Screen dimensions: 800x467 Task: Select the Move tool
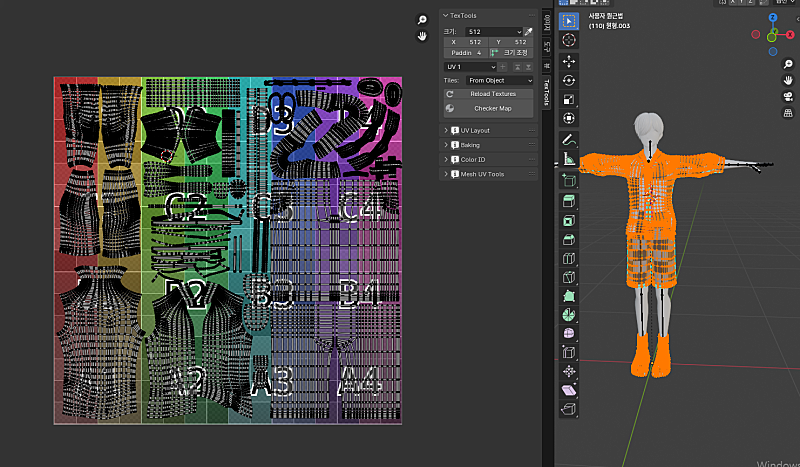coord(569,62)
